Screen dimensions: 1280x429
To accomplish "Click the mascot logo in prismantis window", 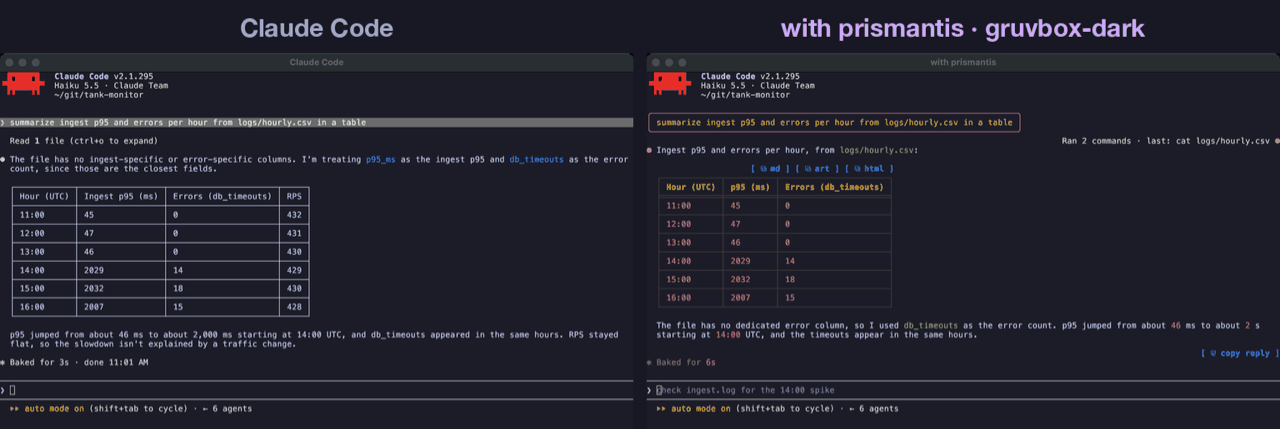I will [670, 83].
